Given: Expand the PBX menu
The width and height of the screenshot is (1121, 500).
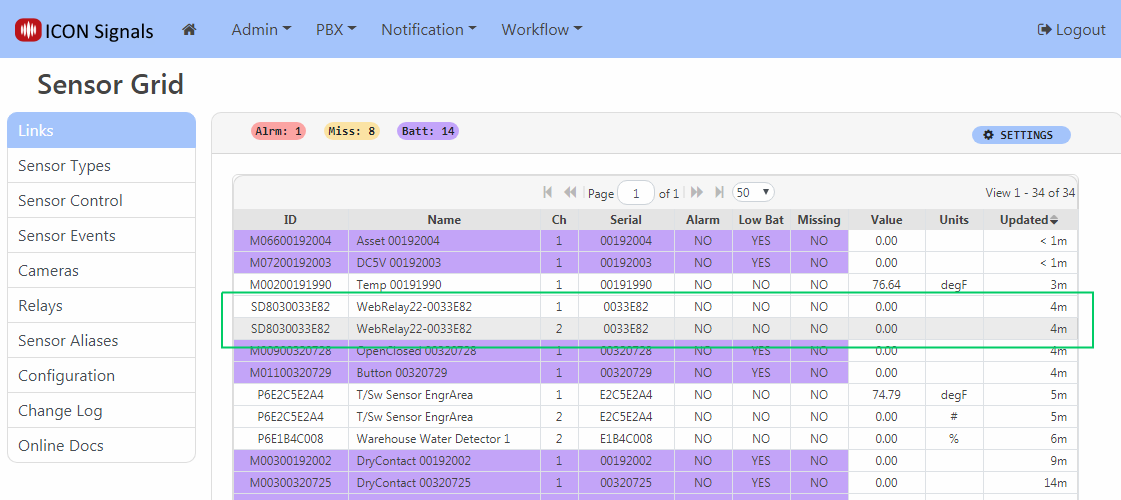Looking at the screenshot, I should click(336, 30).
